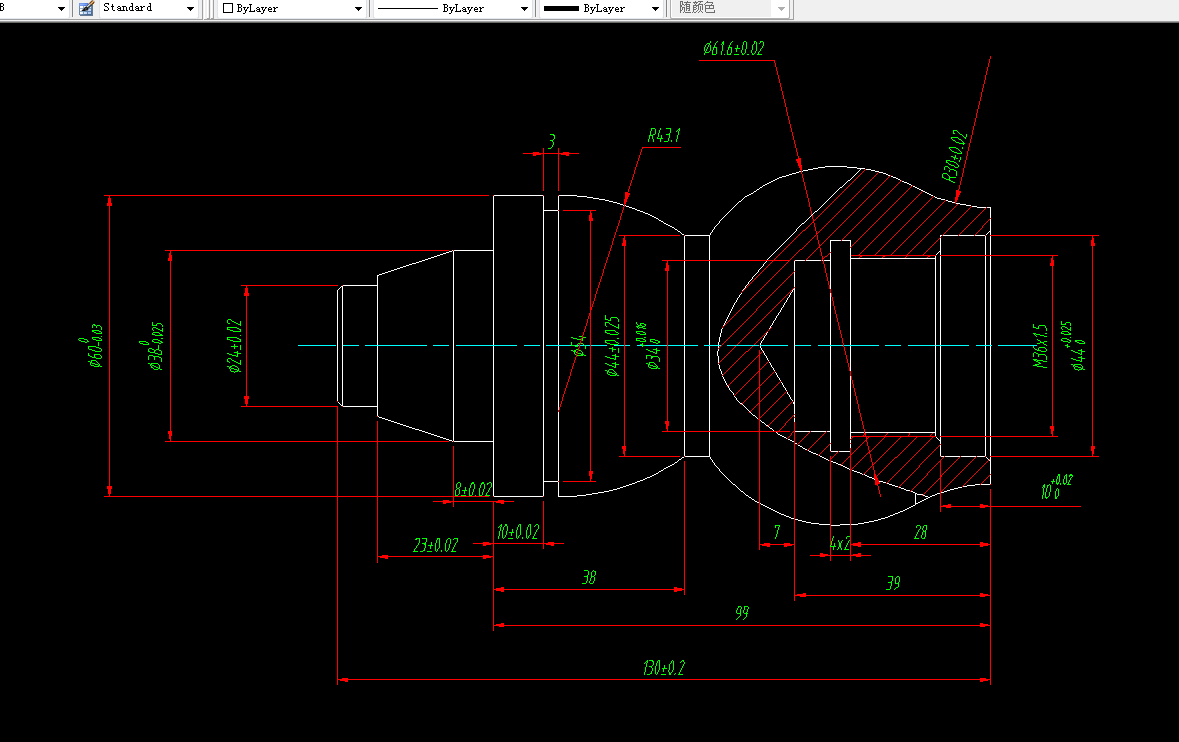Select the R30±0.02 radius label
Screen dimensions: 1179x742
pos(954,156)
